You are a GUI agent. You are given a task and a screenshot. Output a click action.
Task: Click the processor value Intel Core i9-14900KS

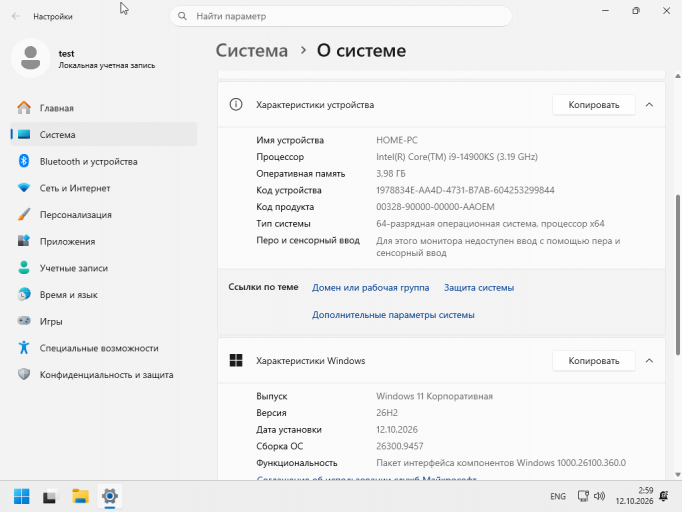click(457, 157)
